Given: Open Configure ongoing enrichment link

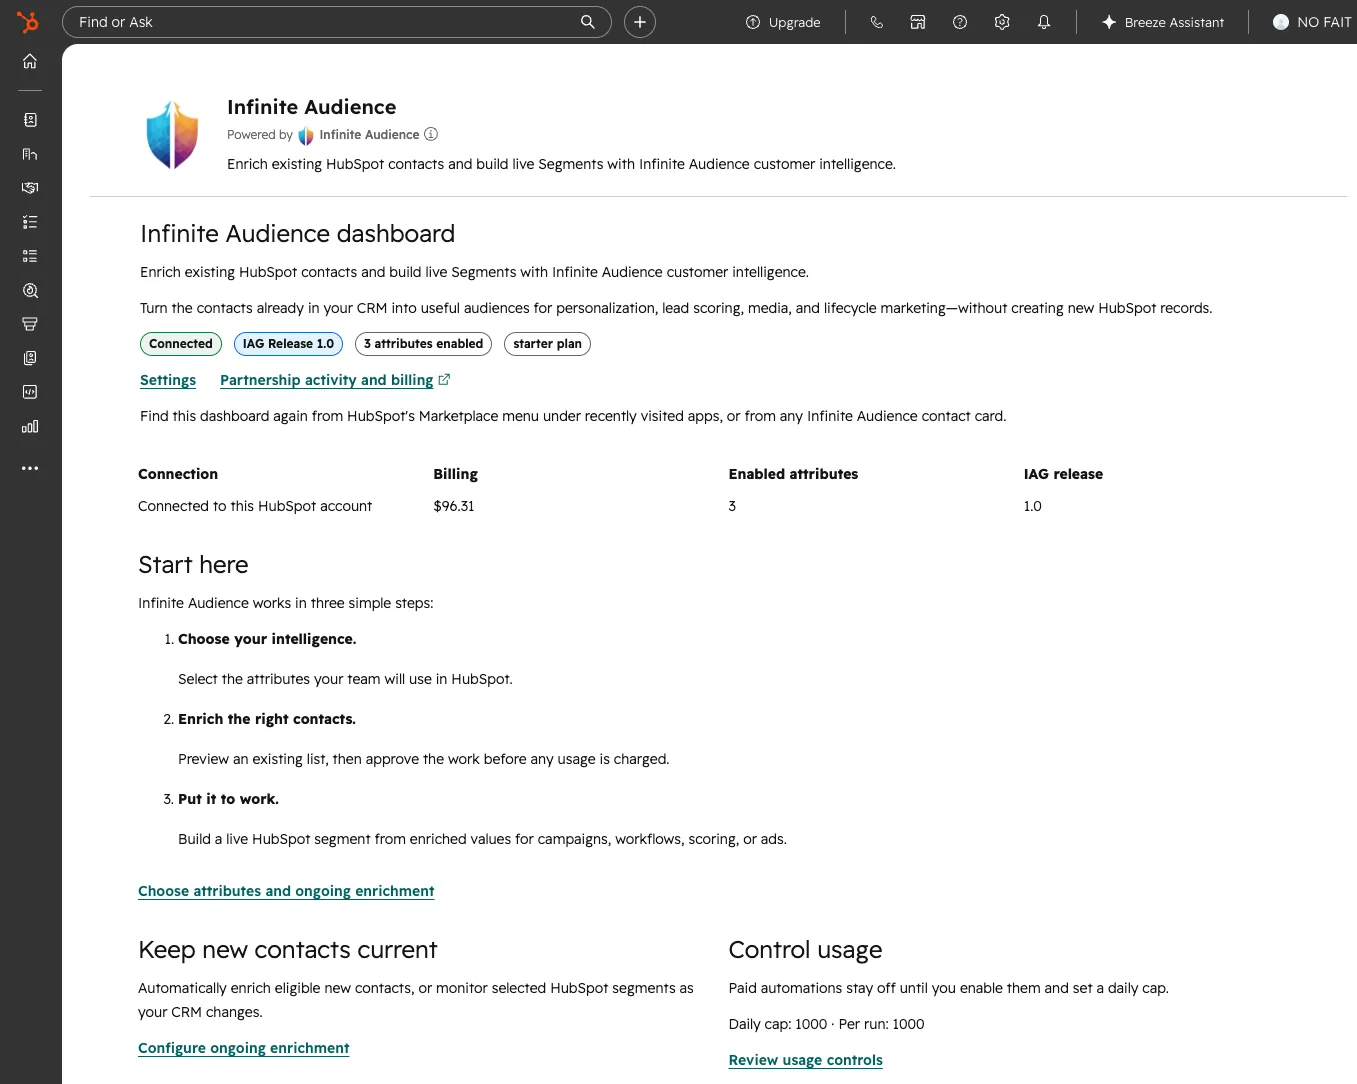Looking at the screenshot, I should click(244, 1048).
